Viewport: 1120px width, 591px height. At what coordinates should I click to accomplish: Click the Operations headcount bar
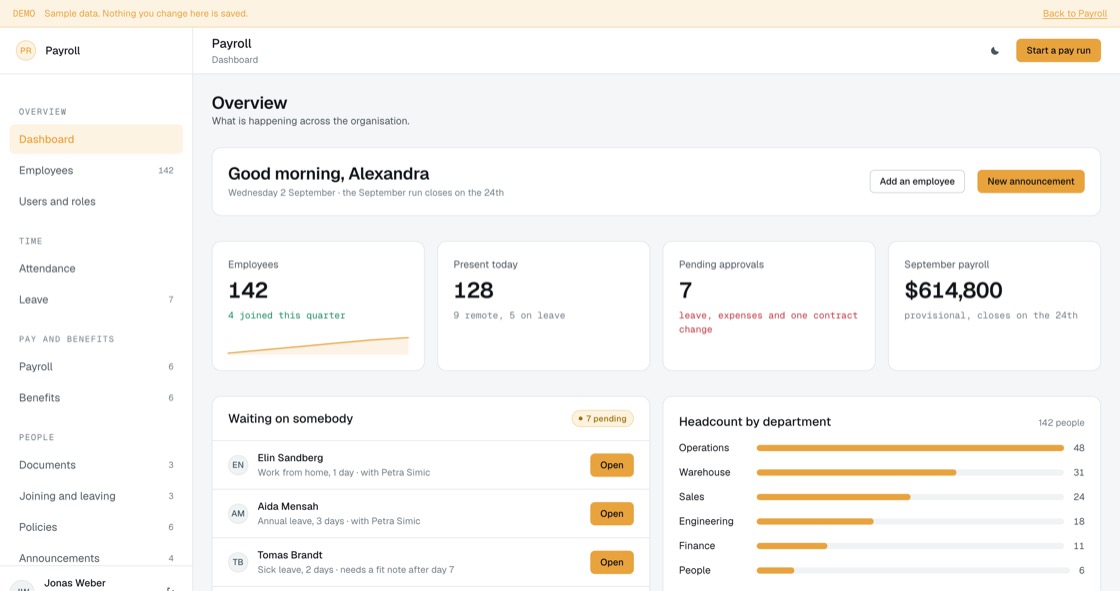tap(910, 448)
